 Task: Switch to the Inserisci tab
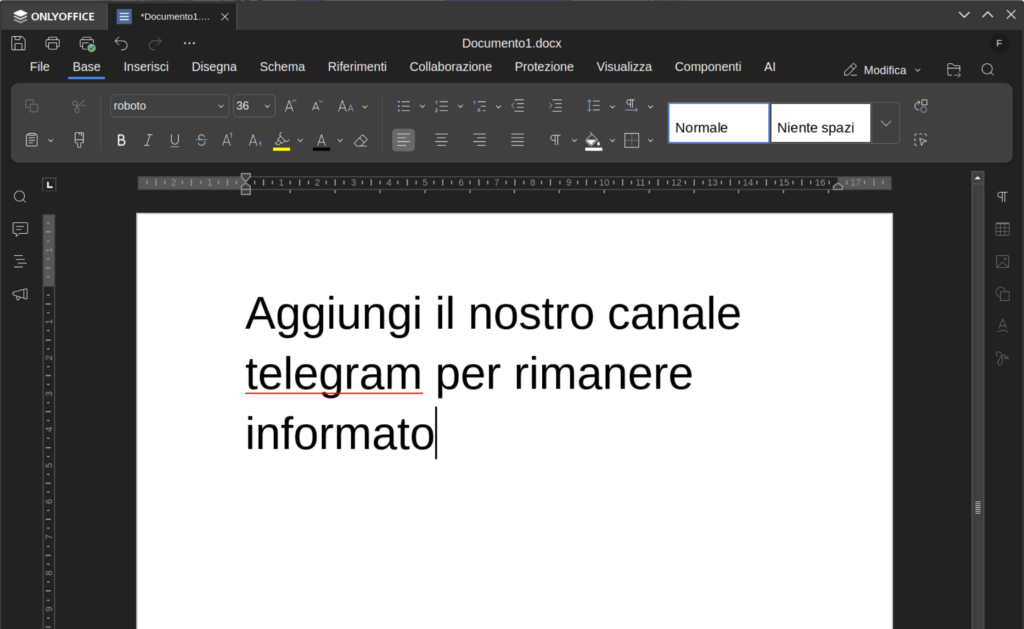click(x=146, y=67)
